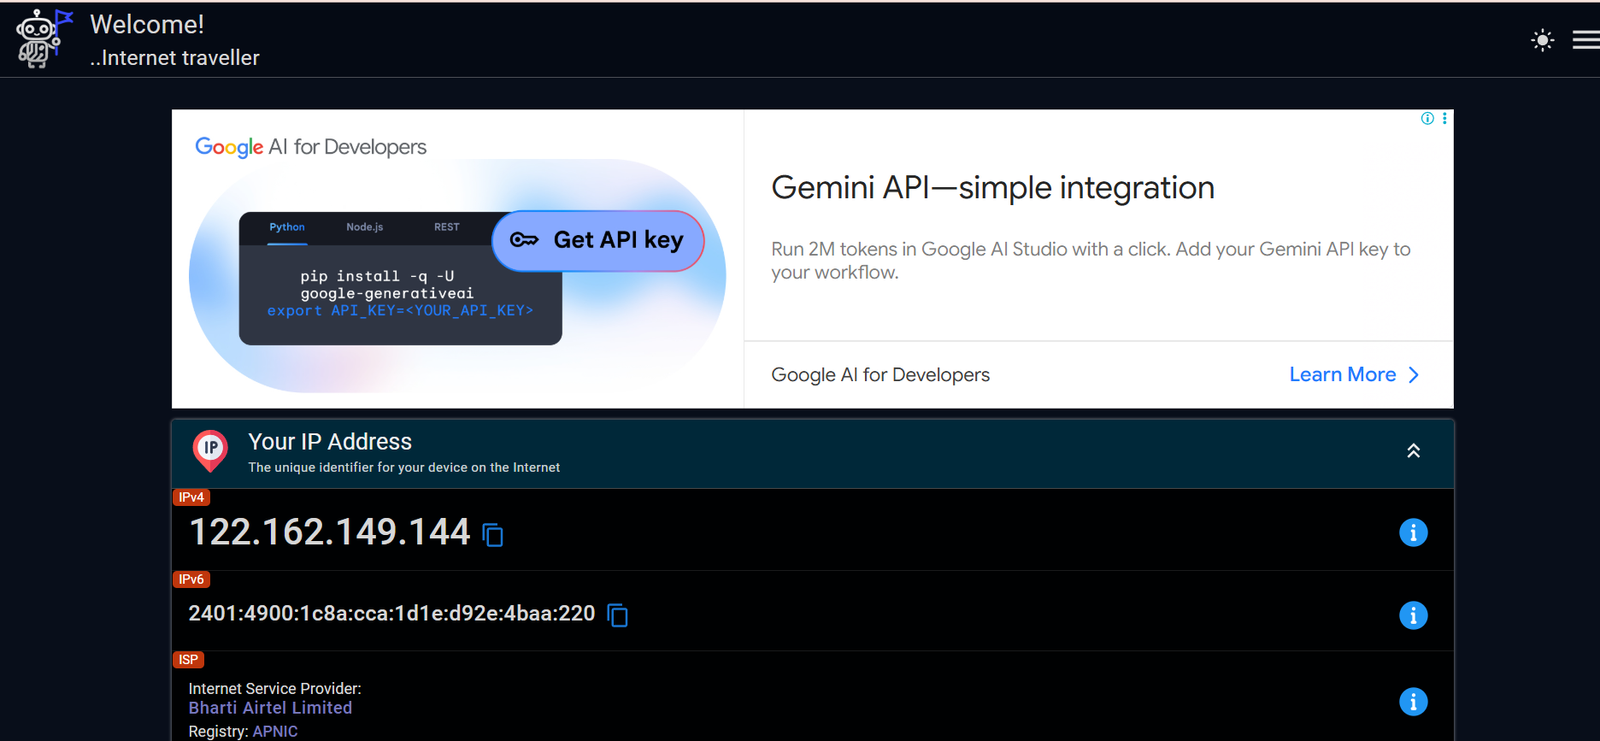The width and height of the screenshot is (1600, 741).
Task: Copy the IPv6 address to clipboard
Action: pyautogui.click(x=618, y=615)
